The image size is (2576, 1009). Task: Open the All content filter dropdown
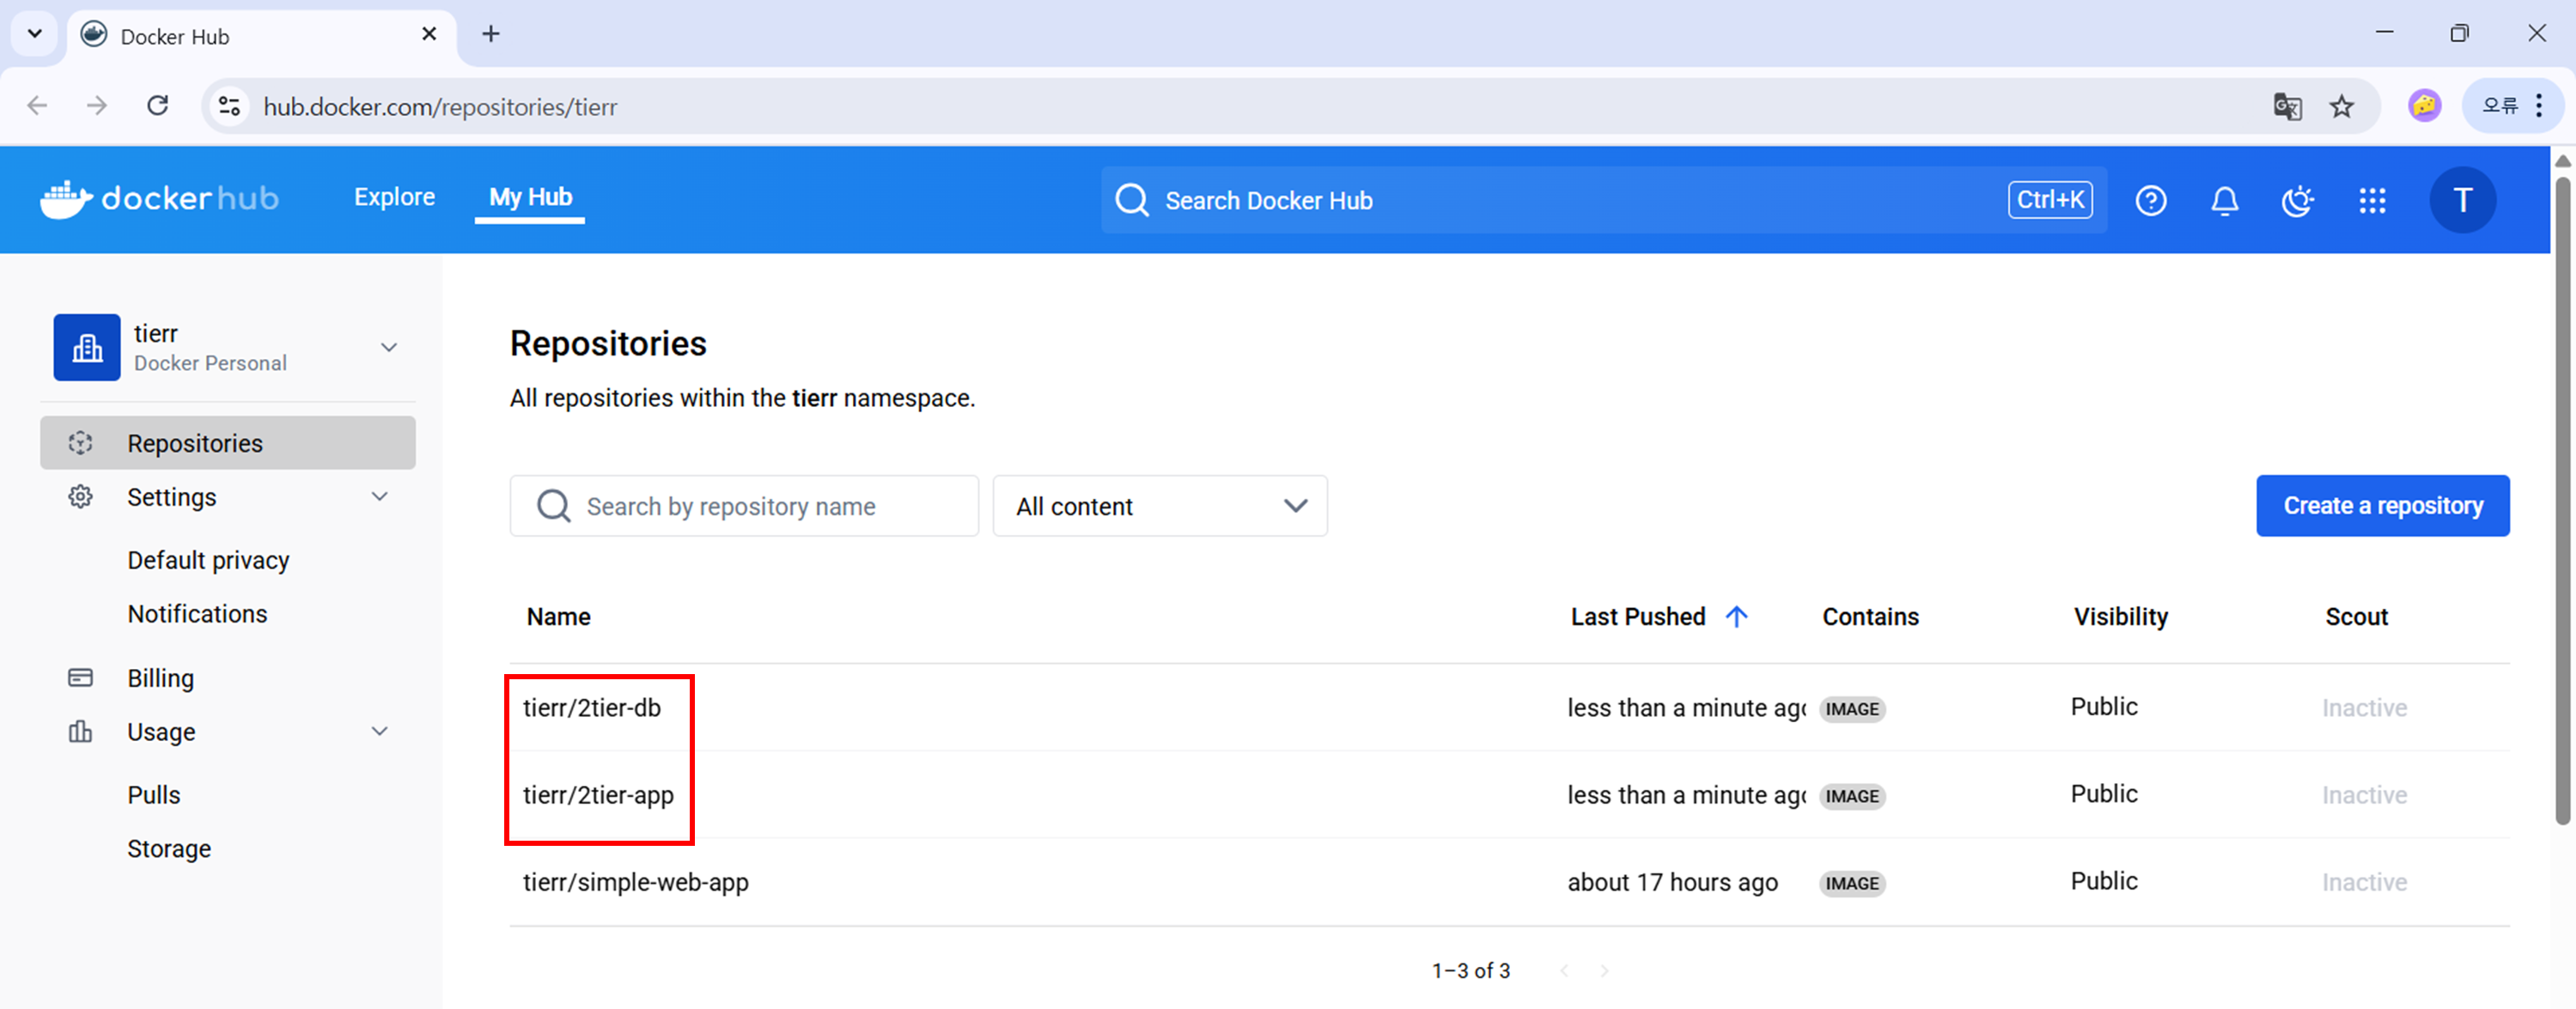[1159, 506]
